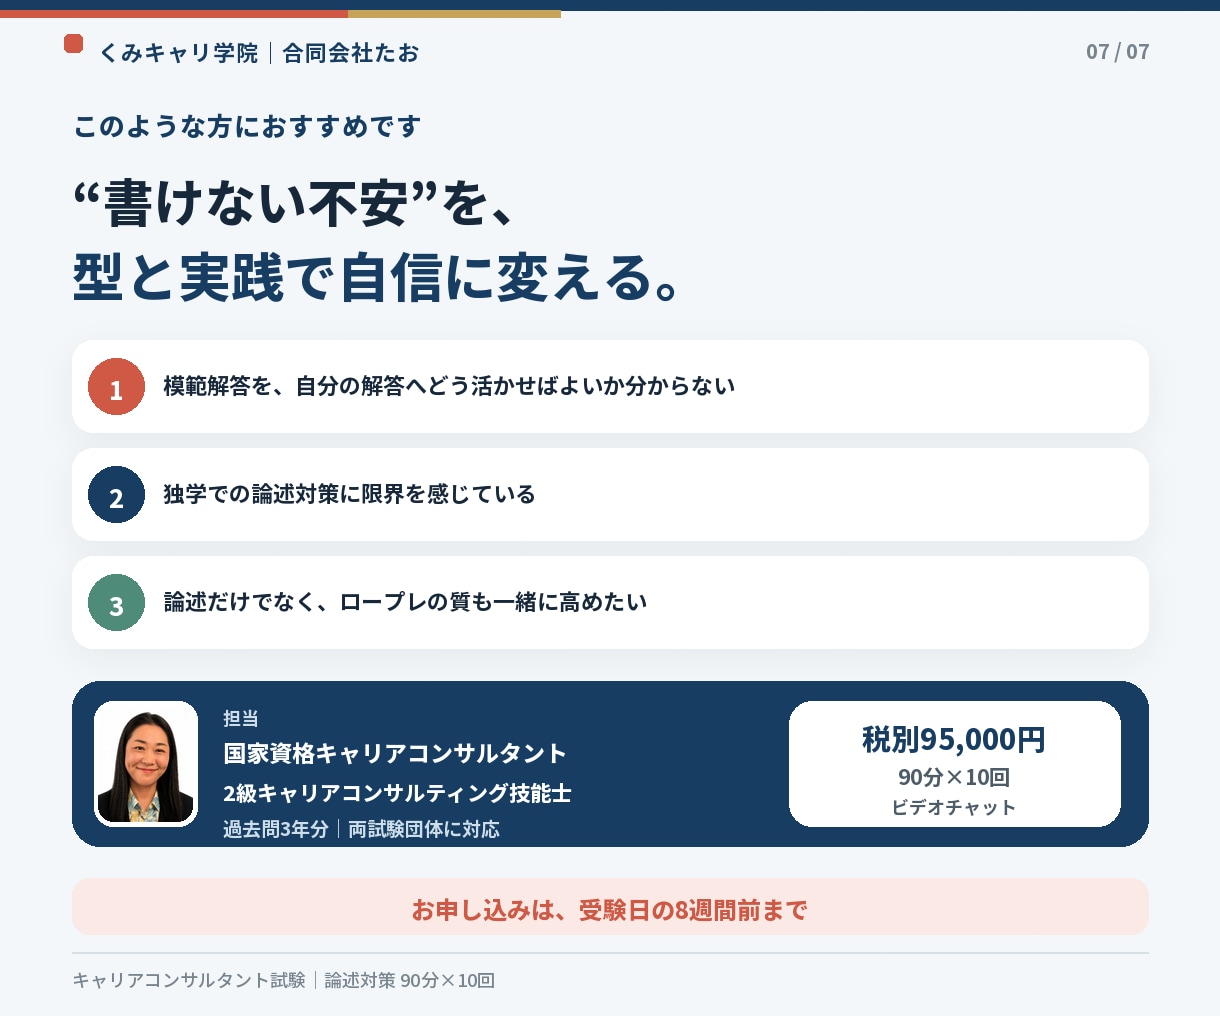Click the text 両試験団体に対応
The image size is (1220, 1016).
coord(424,829)
